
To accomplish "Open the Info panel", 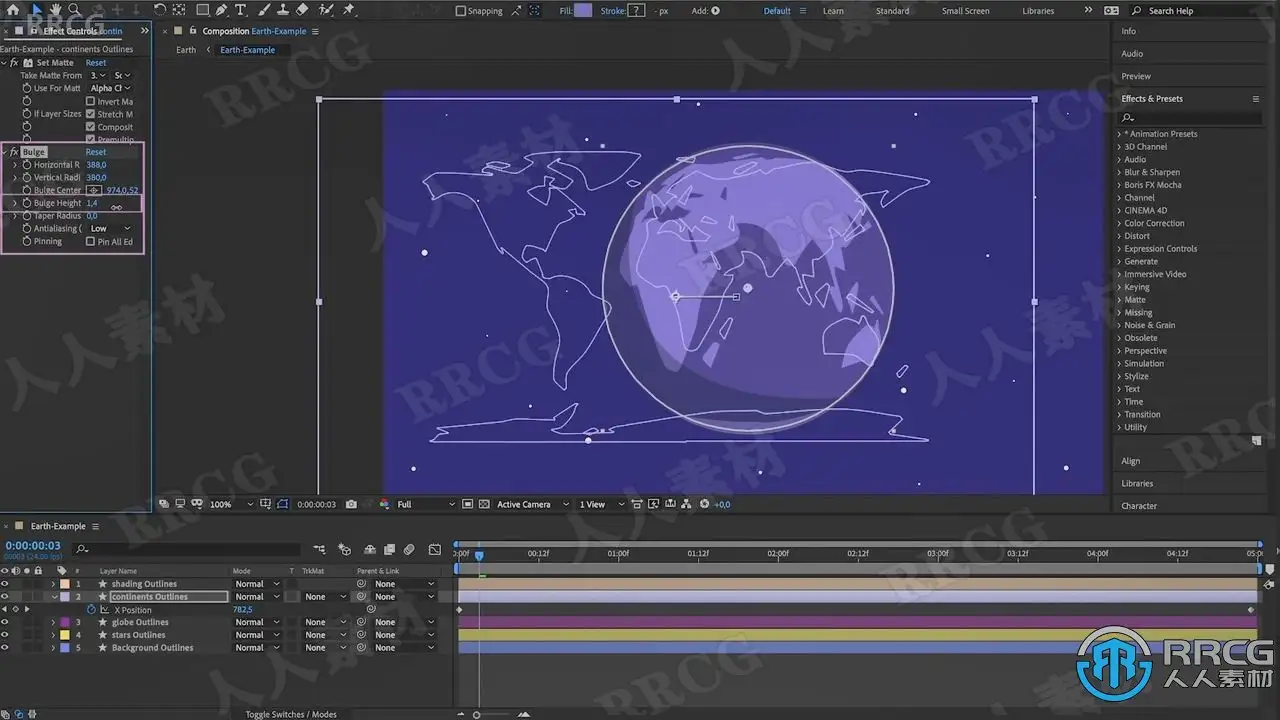I will [1128, 31].
